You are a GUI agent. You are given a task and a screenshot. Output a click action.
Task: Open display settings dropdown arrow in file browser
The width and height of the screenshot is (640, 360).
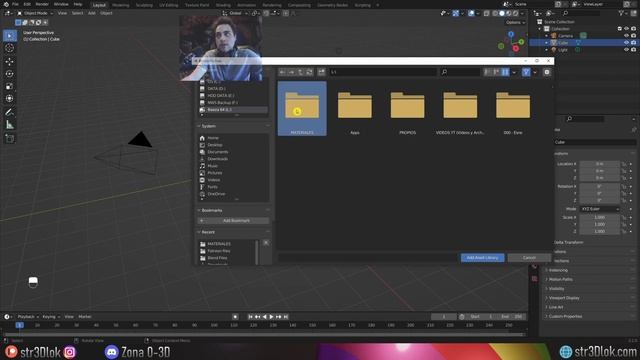514,72
